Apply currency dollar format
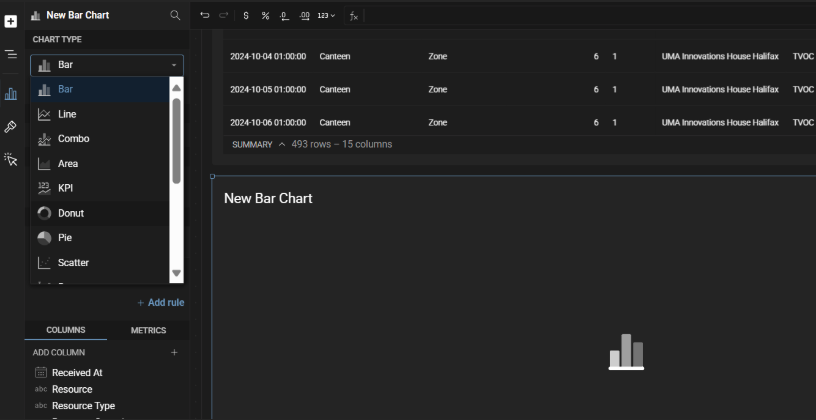 [x=246, y=16]
